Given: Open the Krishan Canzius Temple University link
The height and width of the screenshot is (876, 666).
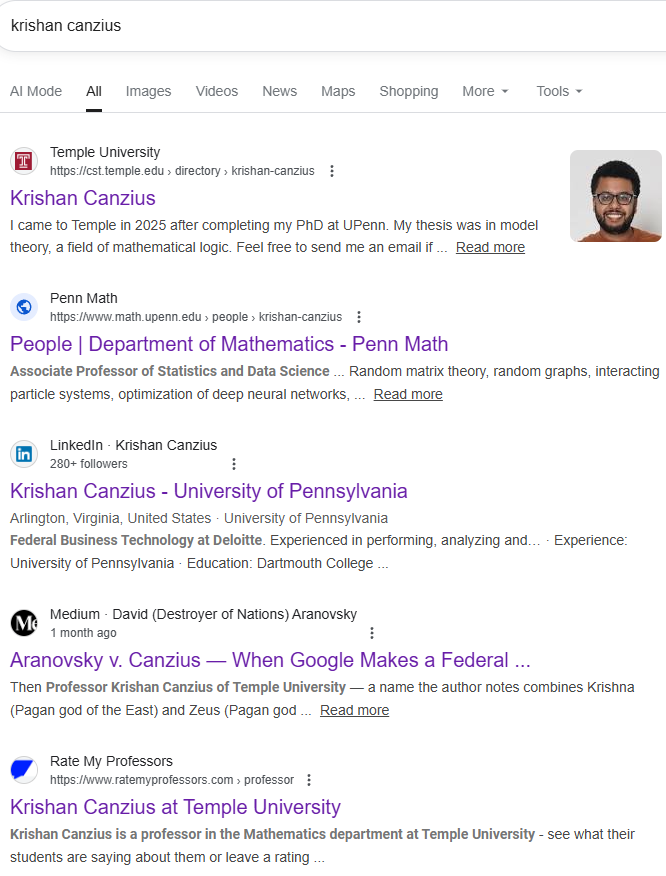Looking at the screenshot, I should (x=83, y=197).
